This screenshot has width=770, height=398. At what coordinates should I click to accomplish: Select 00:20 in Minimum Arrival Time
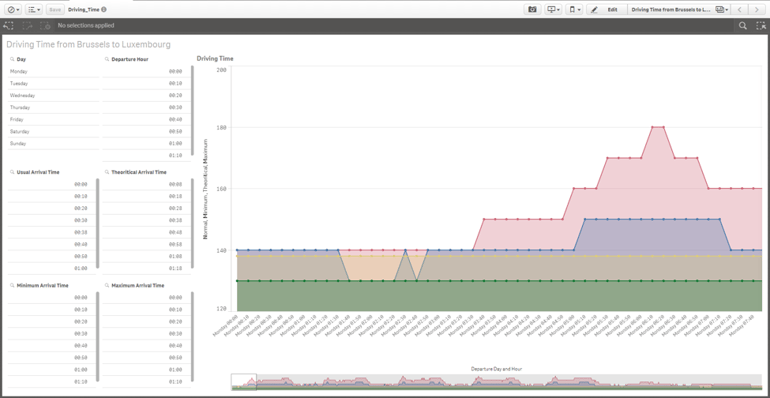(52, 321)
